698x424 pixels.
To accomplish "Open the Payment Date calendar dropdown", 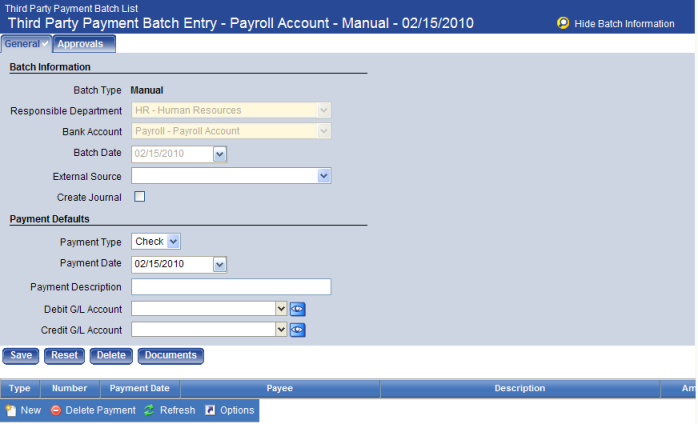I will pos(220,264).
